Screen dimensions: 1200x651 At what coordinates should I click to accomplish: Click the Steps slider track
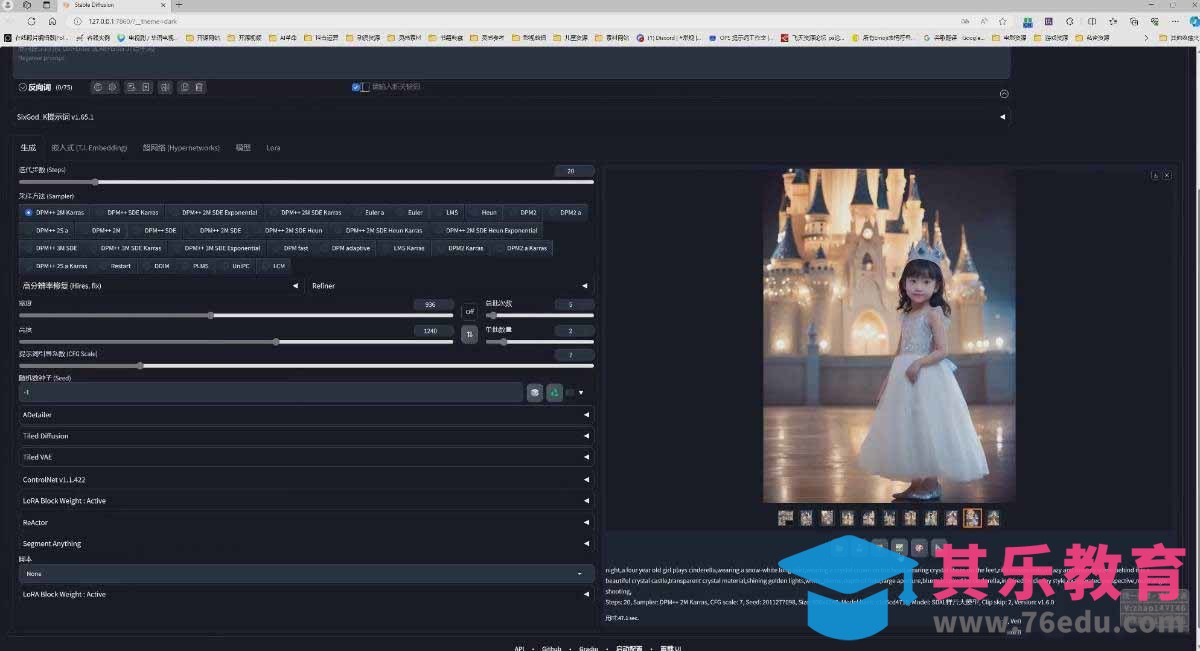(x=306, y=182)
